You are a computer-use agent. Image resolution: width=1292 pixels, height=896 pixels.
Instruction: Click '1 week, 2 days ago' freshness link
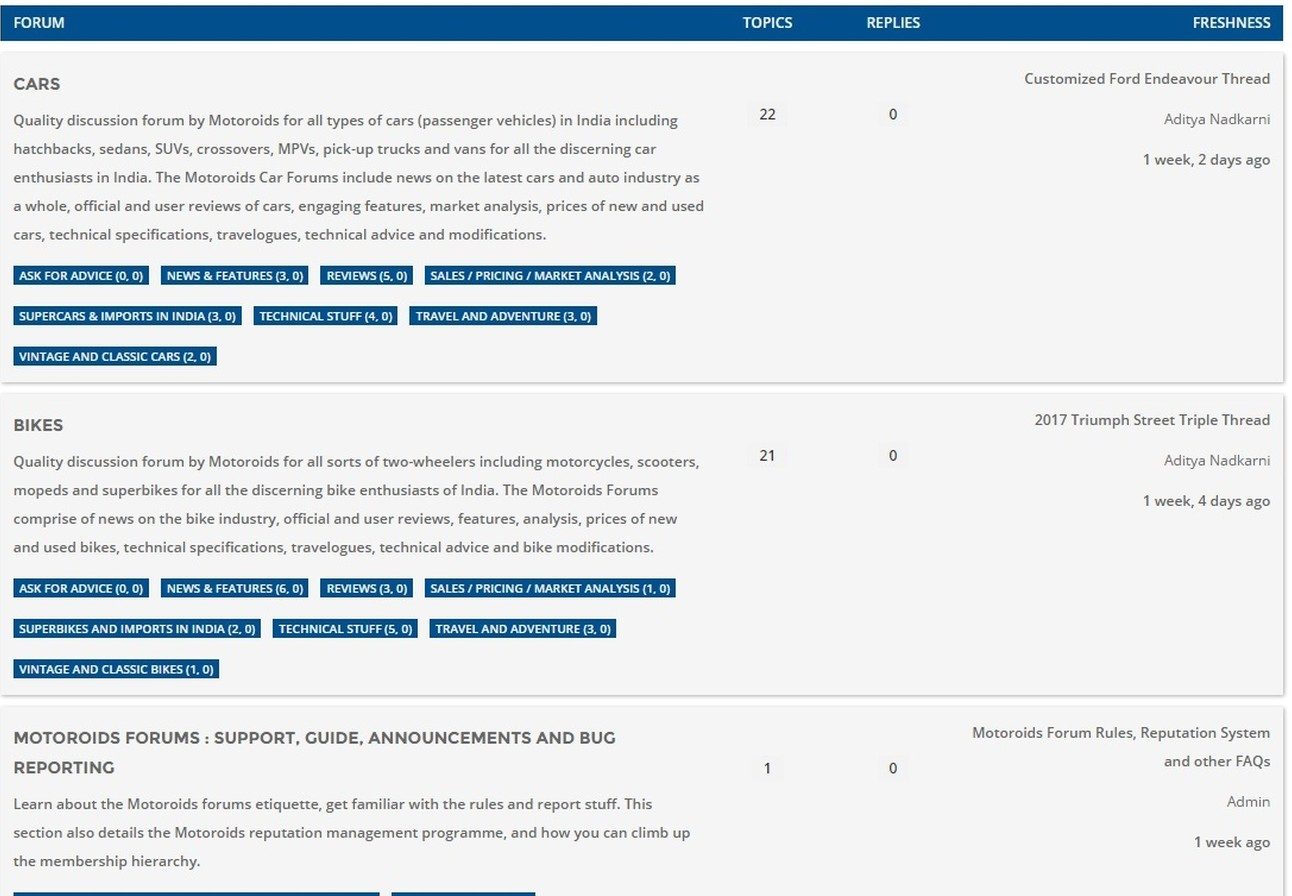1206,160
